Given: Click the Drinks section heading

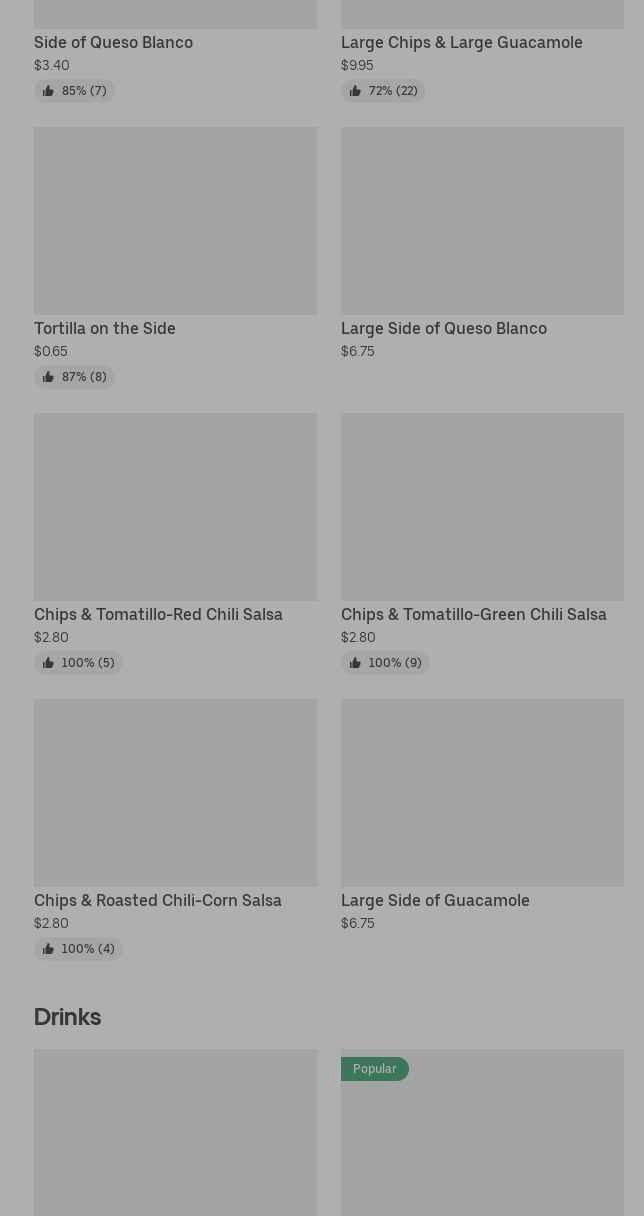Looking at the screenshot, I should (x=67, y=1017).
